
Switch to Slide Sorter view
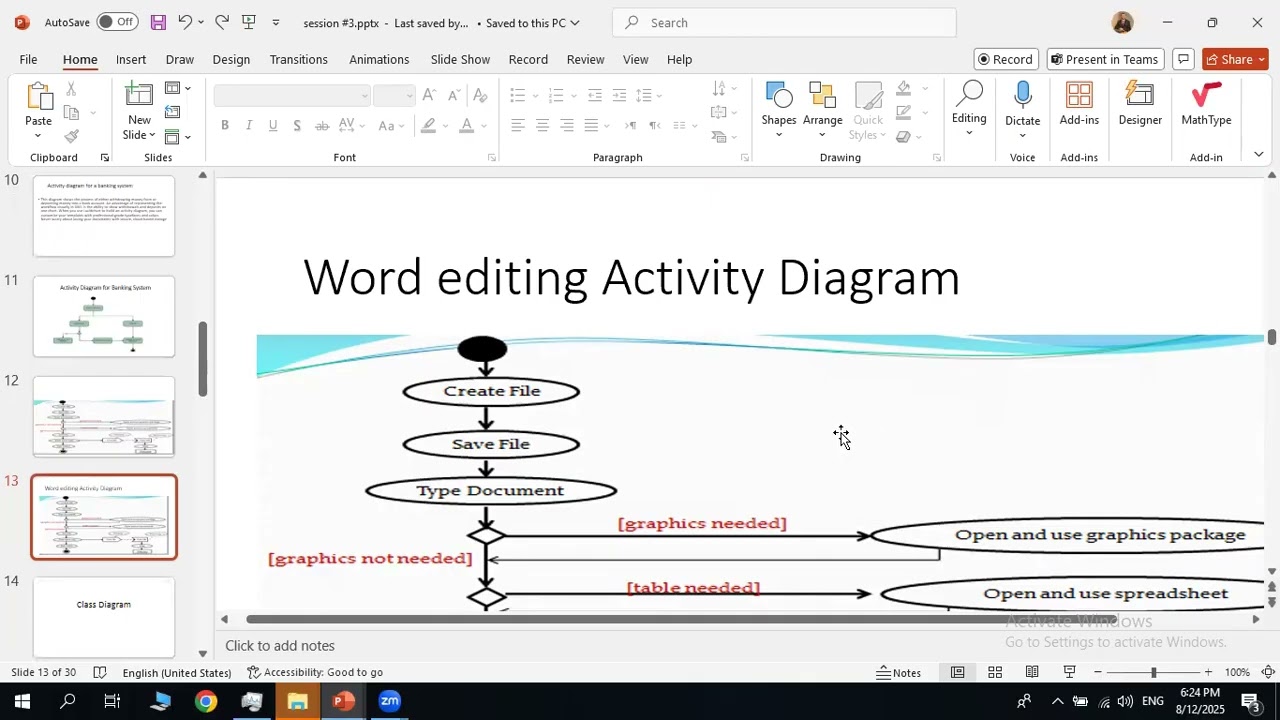pos(995,672)
